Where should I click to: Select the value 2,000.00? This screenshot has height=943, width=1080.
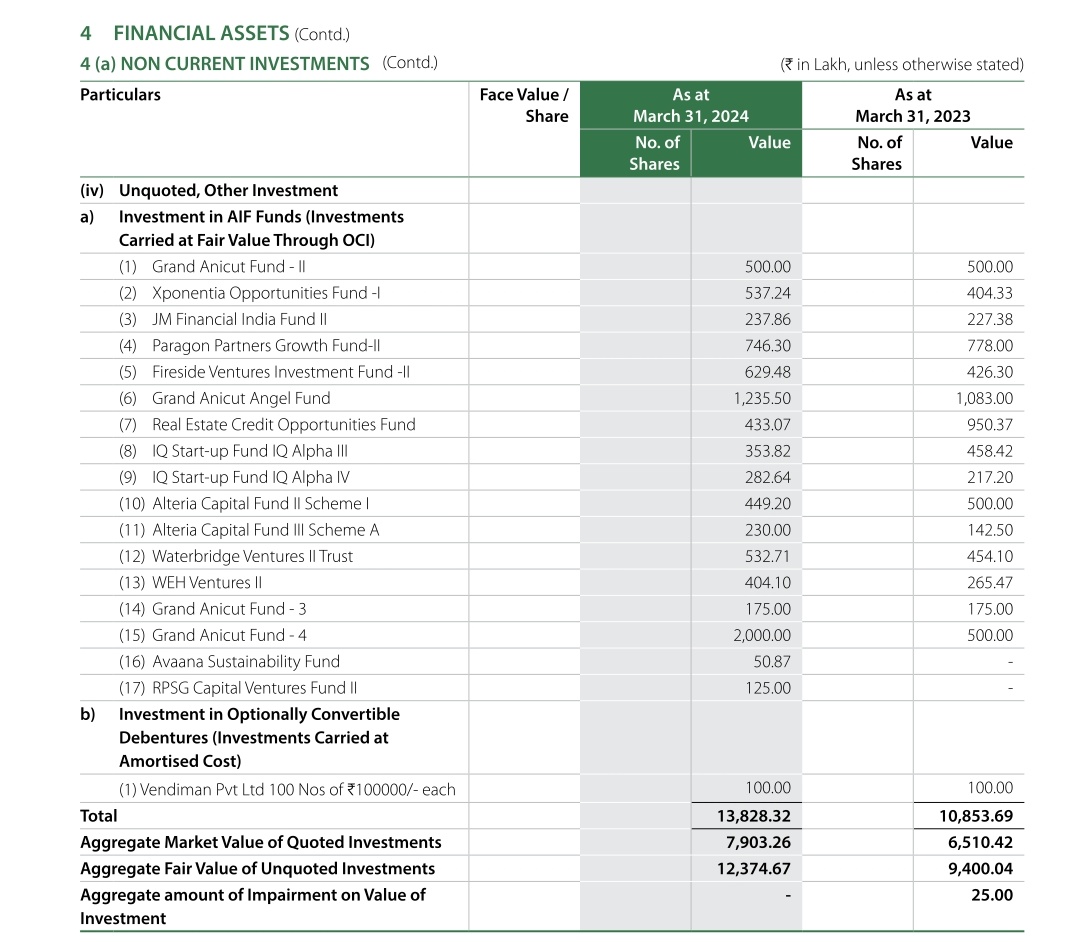pos(762,635)
